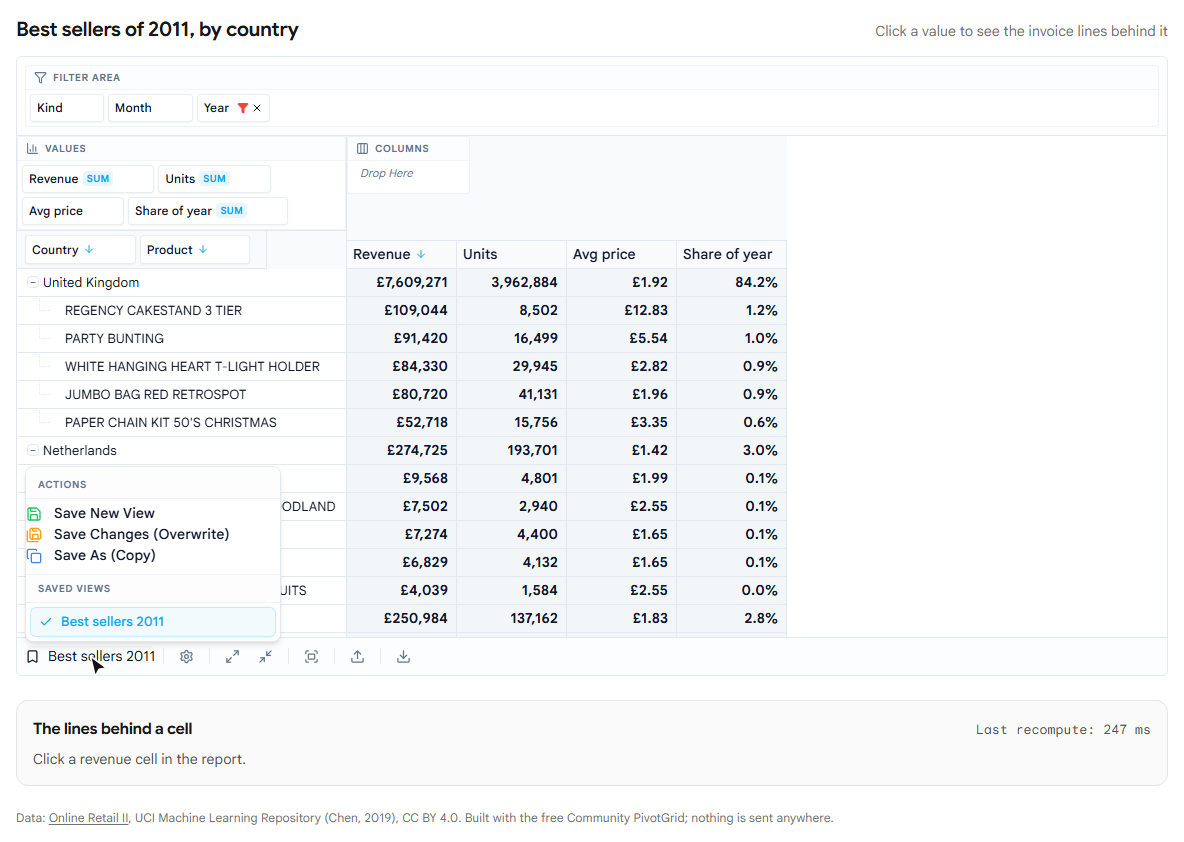
Task: Choose Save Changes (Overwrite) from the Actions menu
Action: (x=141, y=534)
